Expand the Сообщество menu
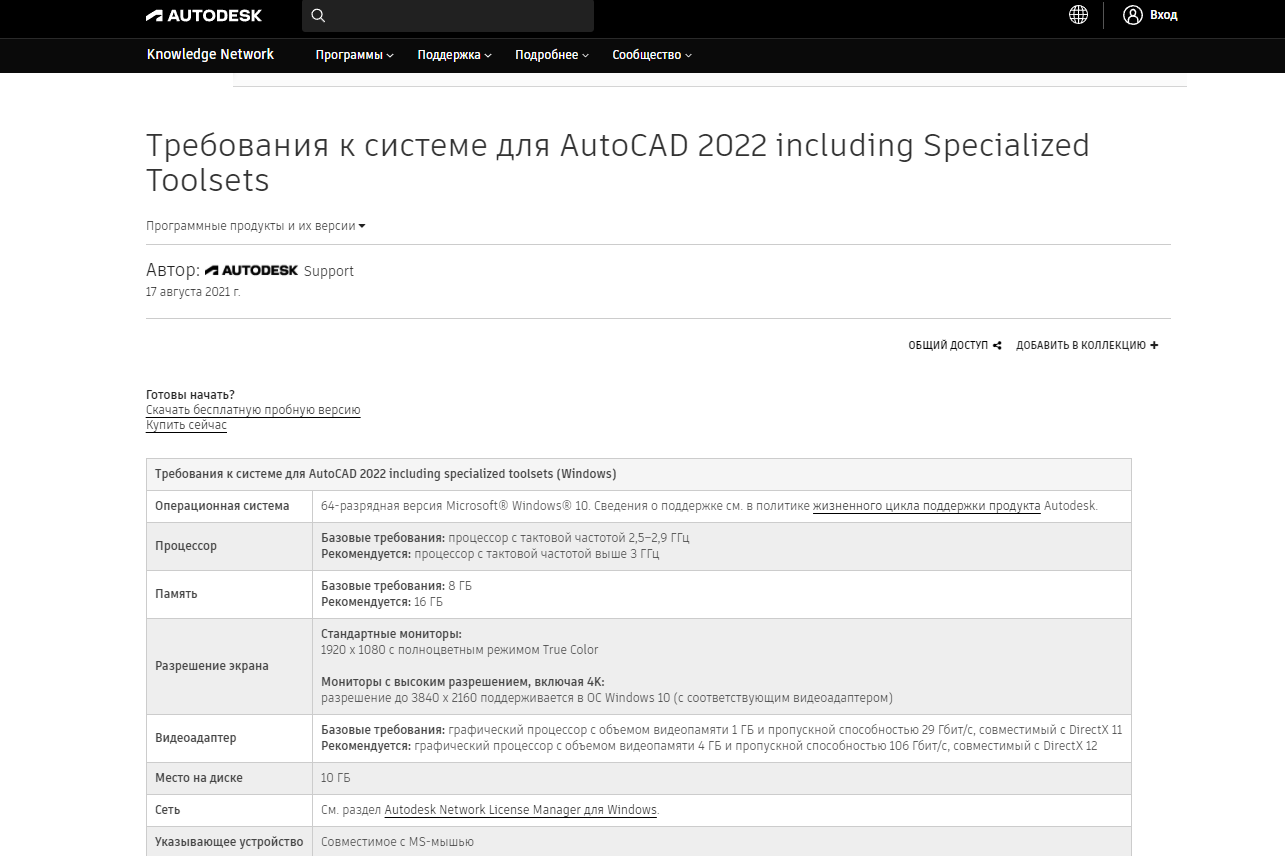The width and height of the screenshot is (1285, 856). 652,55
